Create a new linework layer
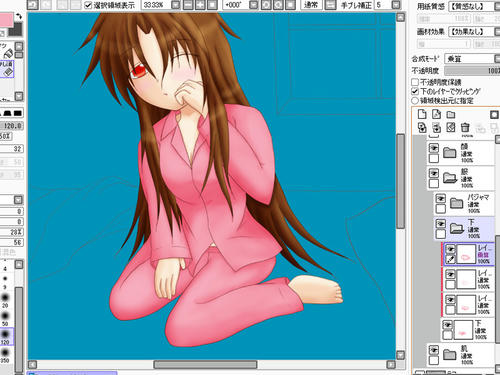The image size is (500, 375). (436, 114)
